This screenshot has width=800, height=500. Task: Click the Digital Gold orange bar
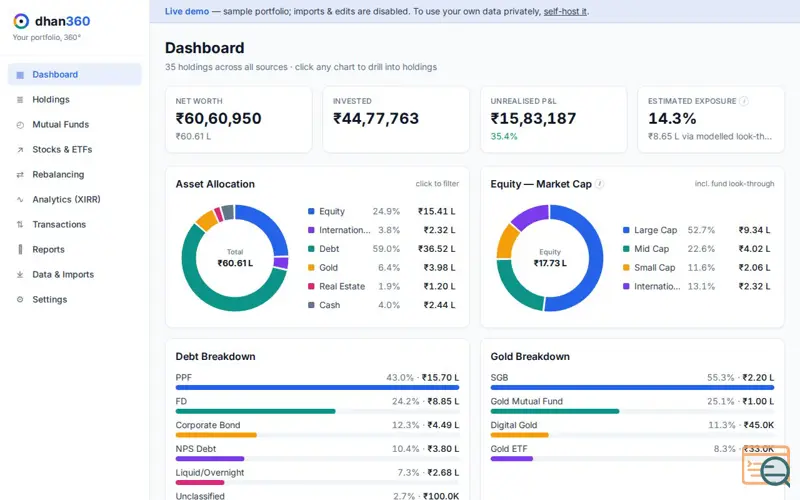click(519, 435)
